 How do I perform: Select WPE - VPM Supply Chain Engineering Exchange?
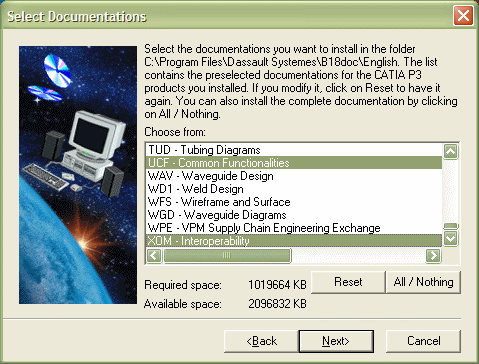[294, 228]
